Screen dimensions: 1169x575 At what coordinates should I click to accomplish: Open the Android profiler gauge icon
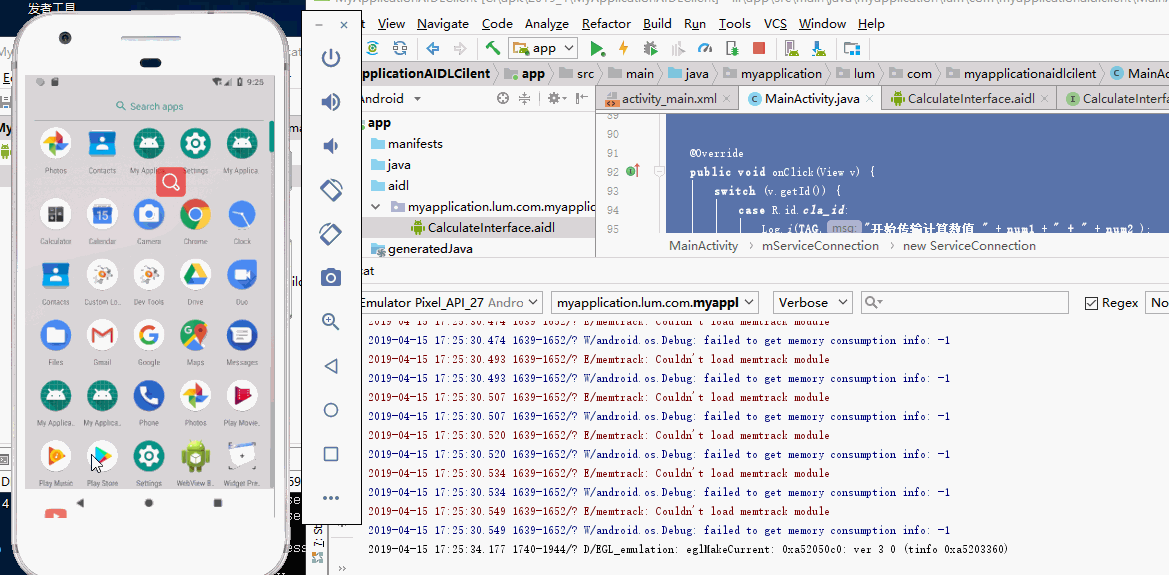click(705, 48)
